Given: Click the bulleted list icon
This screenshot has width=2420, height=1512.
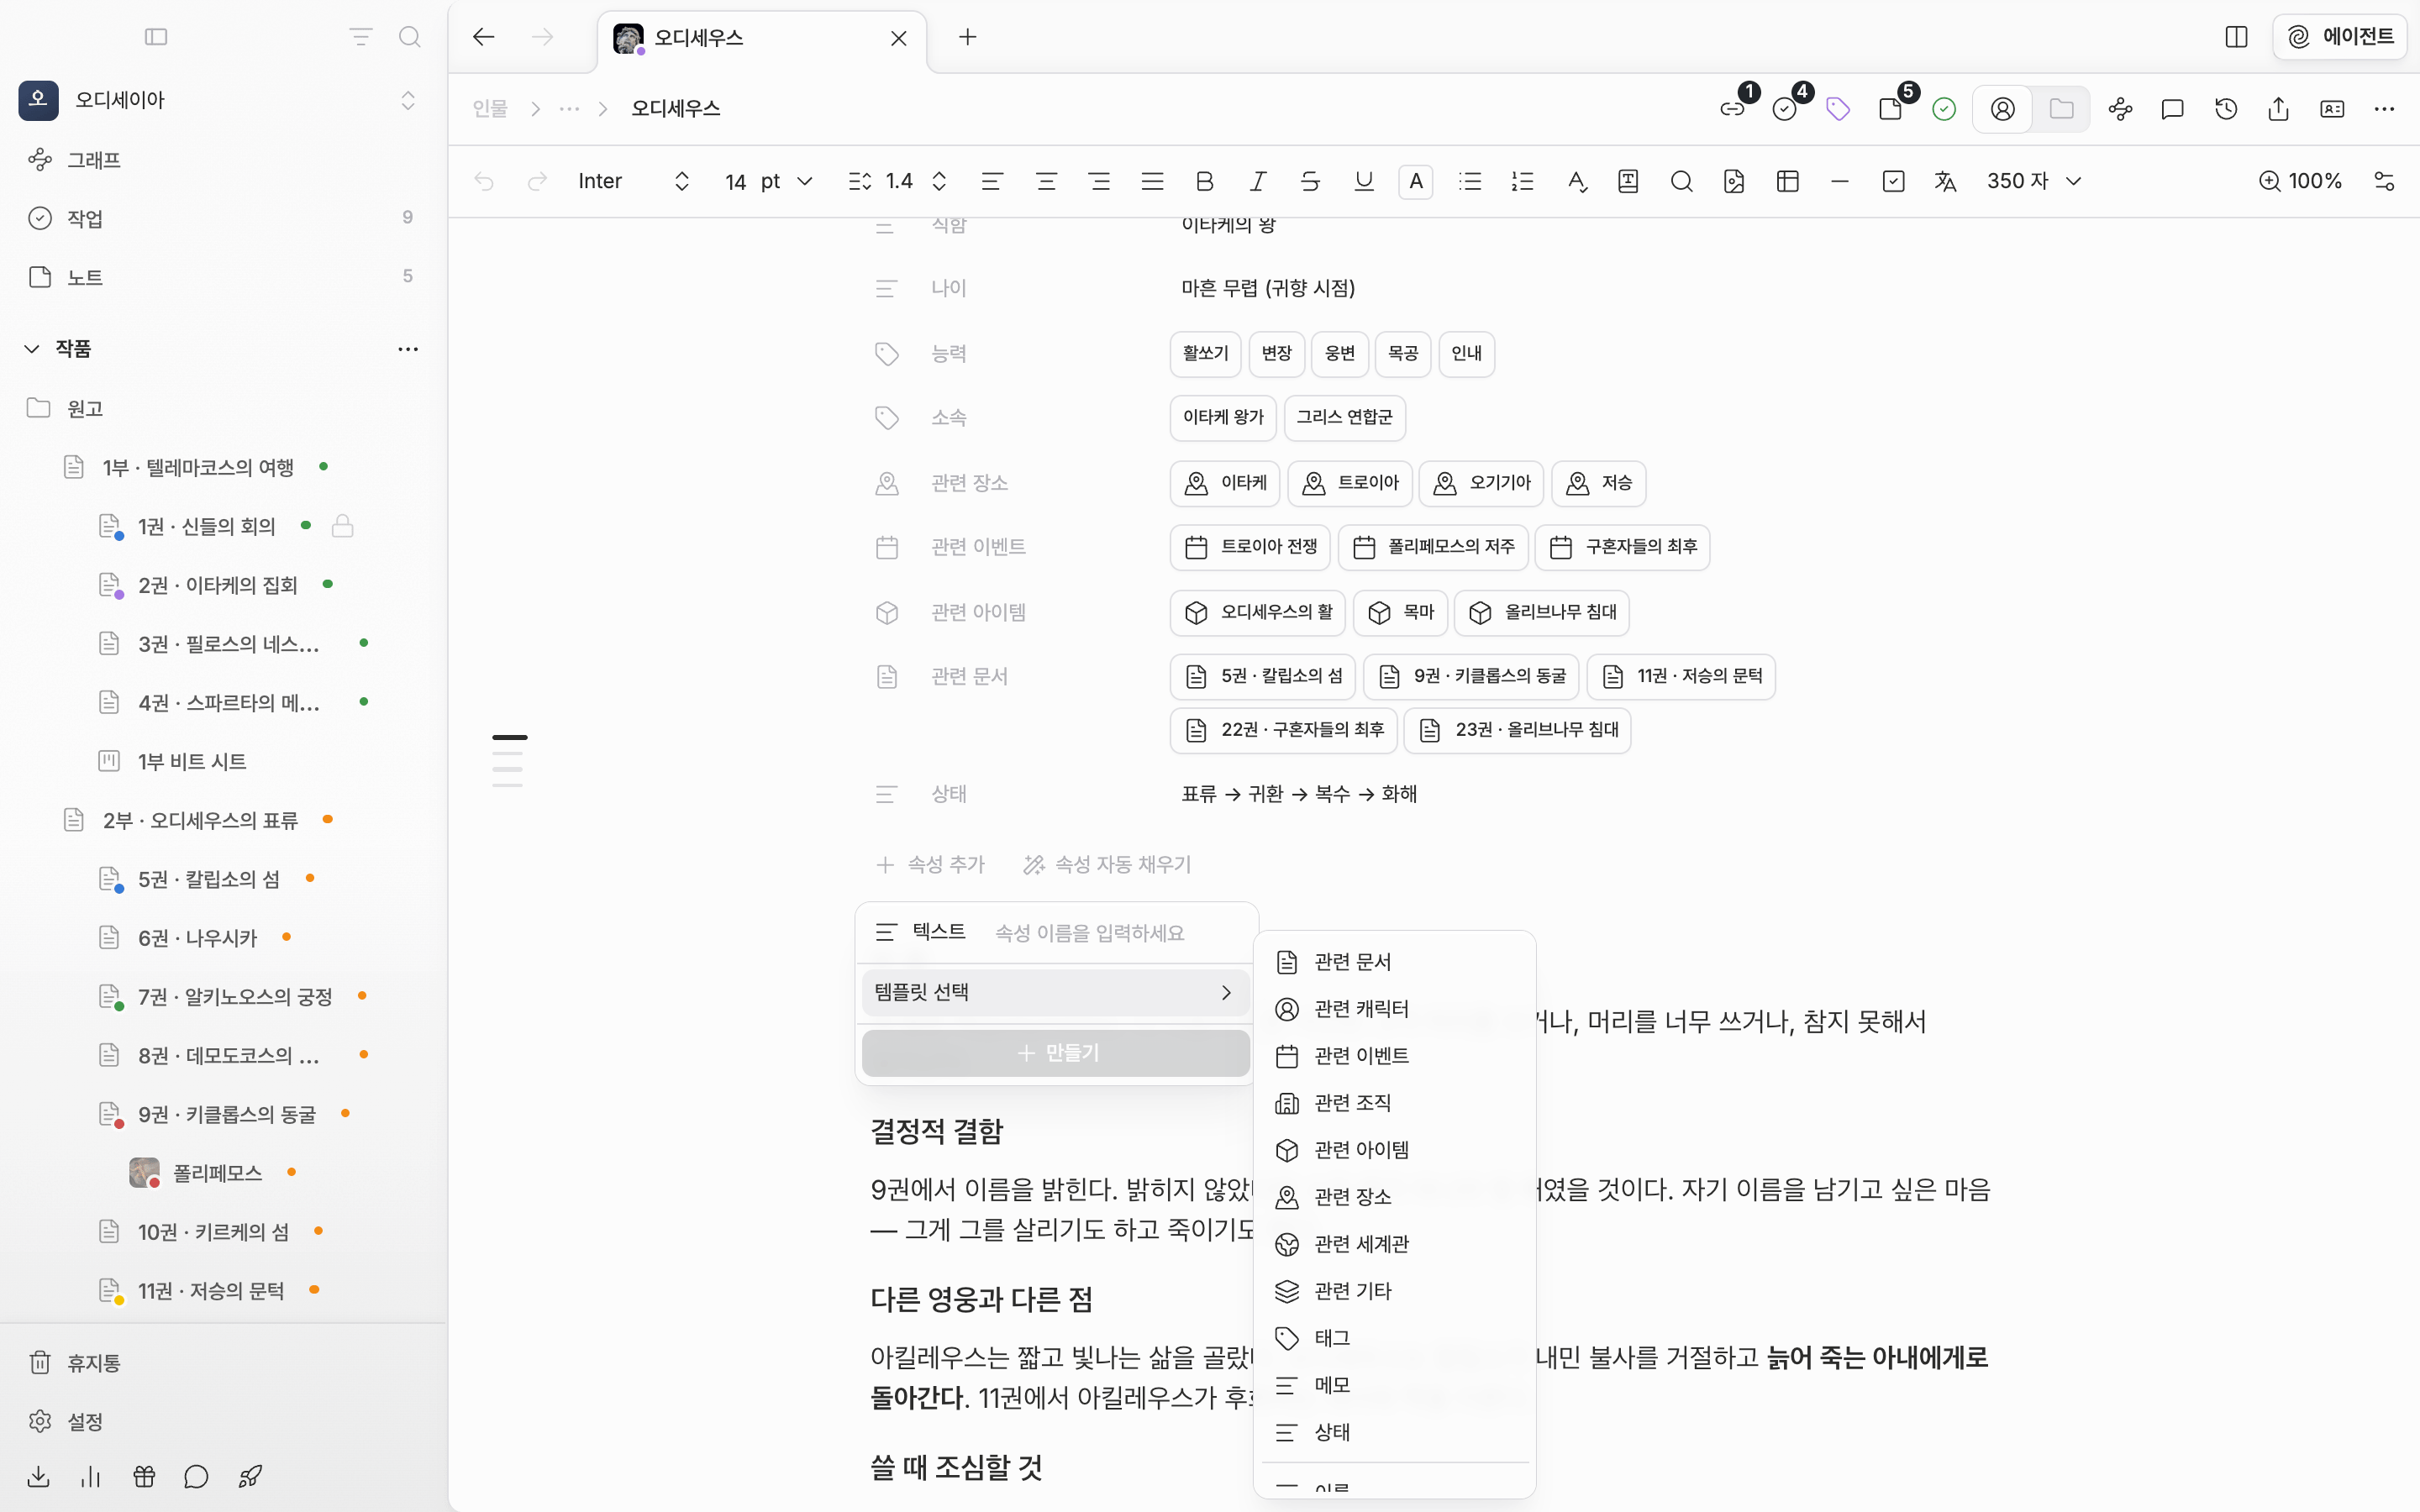Looking at the screenshot, I should point(1469,181).
